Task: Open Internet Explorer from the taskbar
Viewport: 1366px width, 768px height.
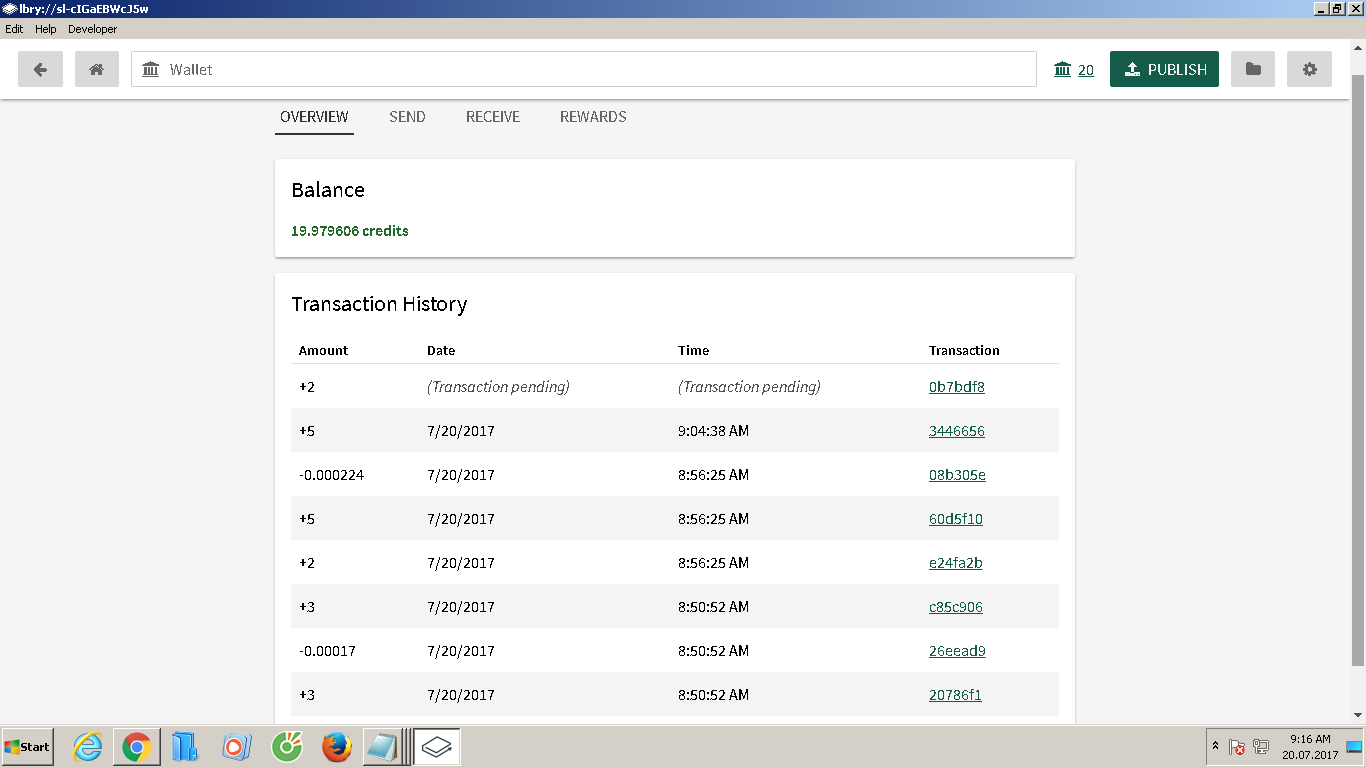Action: [x=88, y=747]
